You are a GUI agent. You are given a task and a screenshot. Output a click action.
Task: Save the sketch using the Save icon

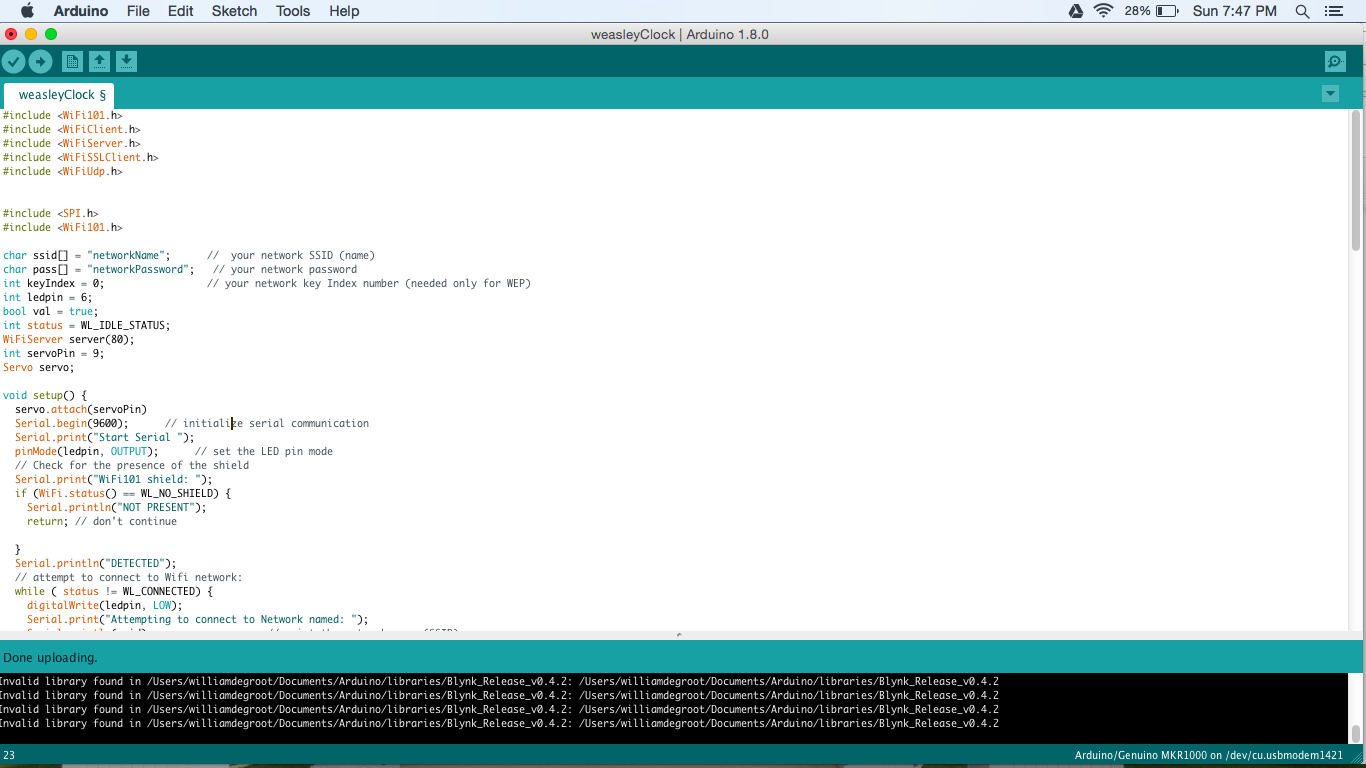point(126,61)
